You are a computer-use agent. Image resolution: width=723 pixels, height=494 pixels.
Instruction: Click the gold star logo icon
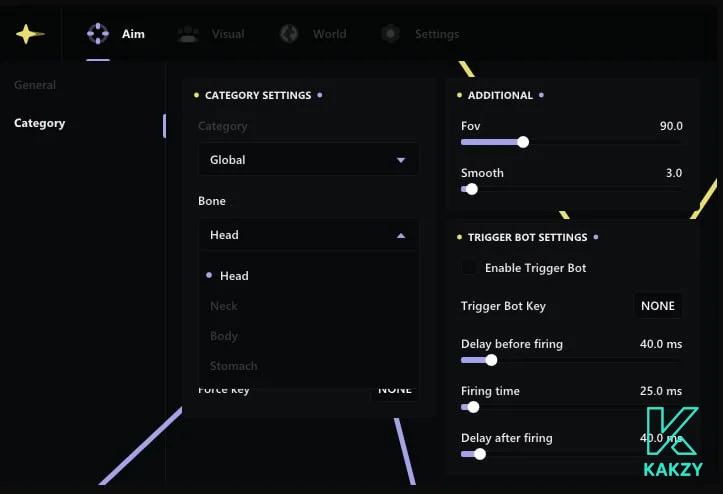(x=30, y=34)
